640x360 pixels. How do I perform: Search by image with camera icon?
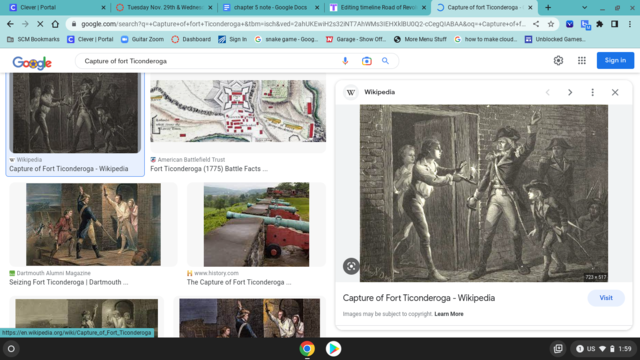point(367,61)
